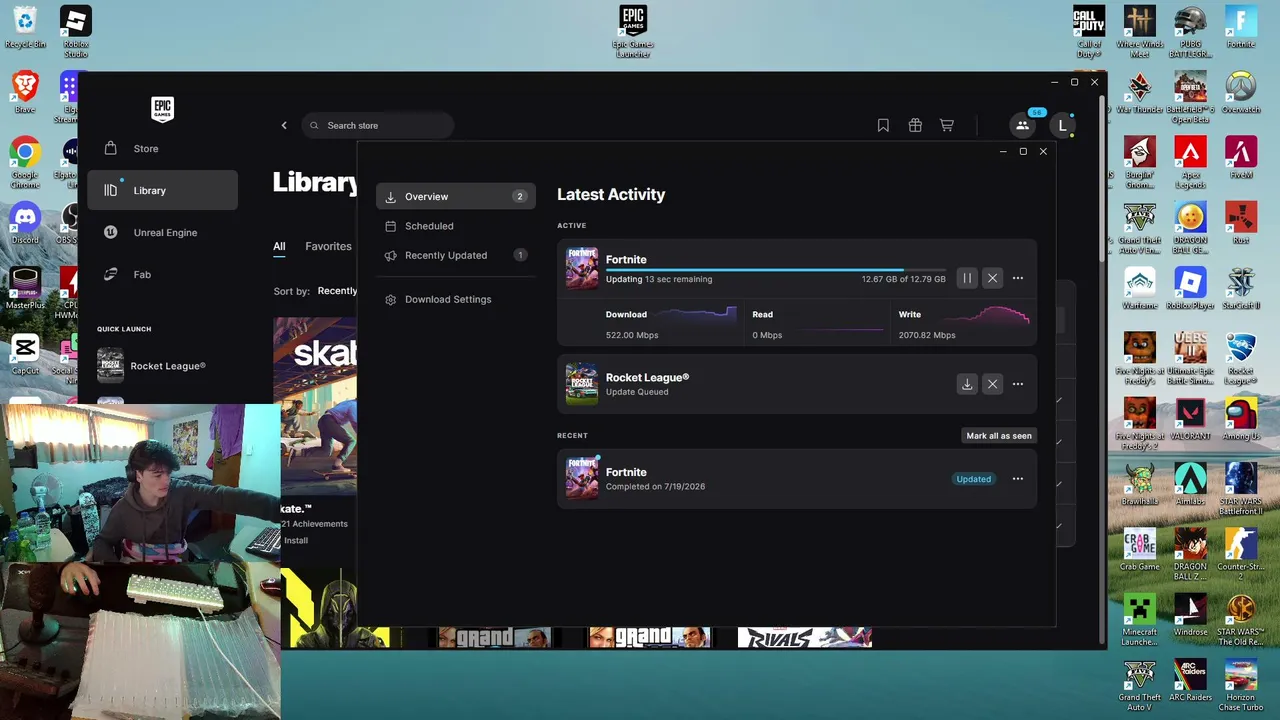Open the shopping cart
The width and height of the screenshot is (1280, 720).
946,125
